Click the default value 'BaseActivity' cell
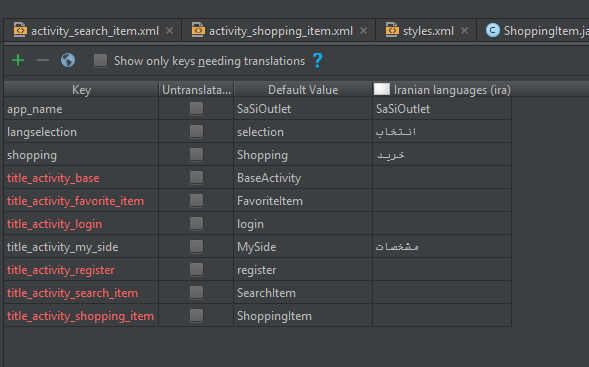This screenshot has width=589, height=367. (303, 178)
